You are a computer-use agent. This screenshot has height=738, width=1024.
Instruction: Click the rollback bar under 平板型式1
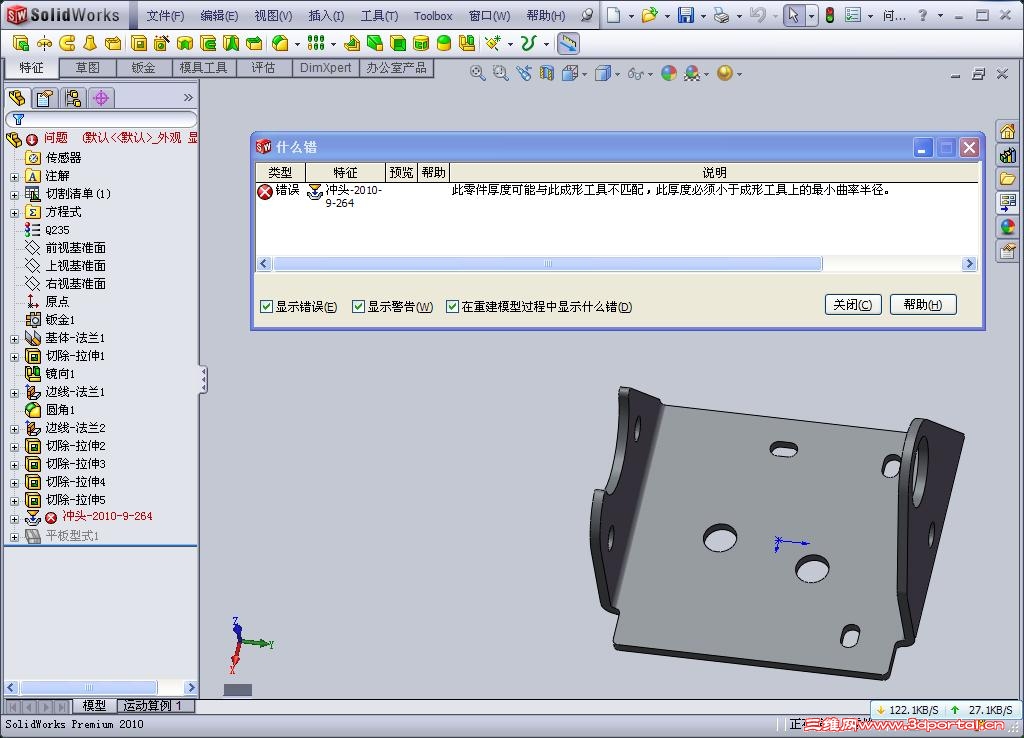pyautogui.click(x=101, y=545)
